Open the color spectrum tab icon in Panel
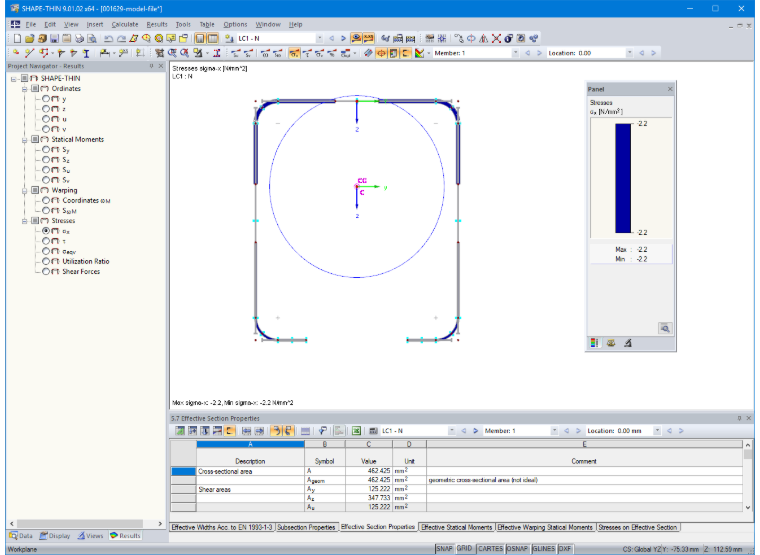The height and width of the screenshot is (555, 760). [594, 343]
